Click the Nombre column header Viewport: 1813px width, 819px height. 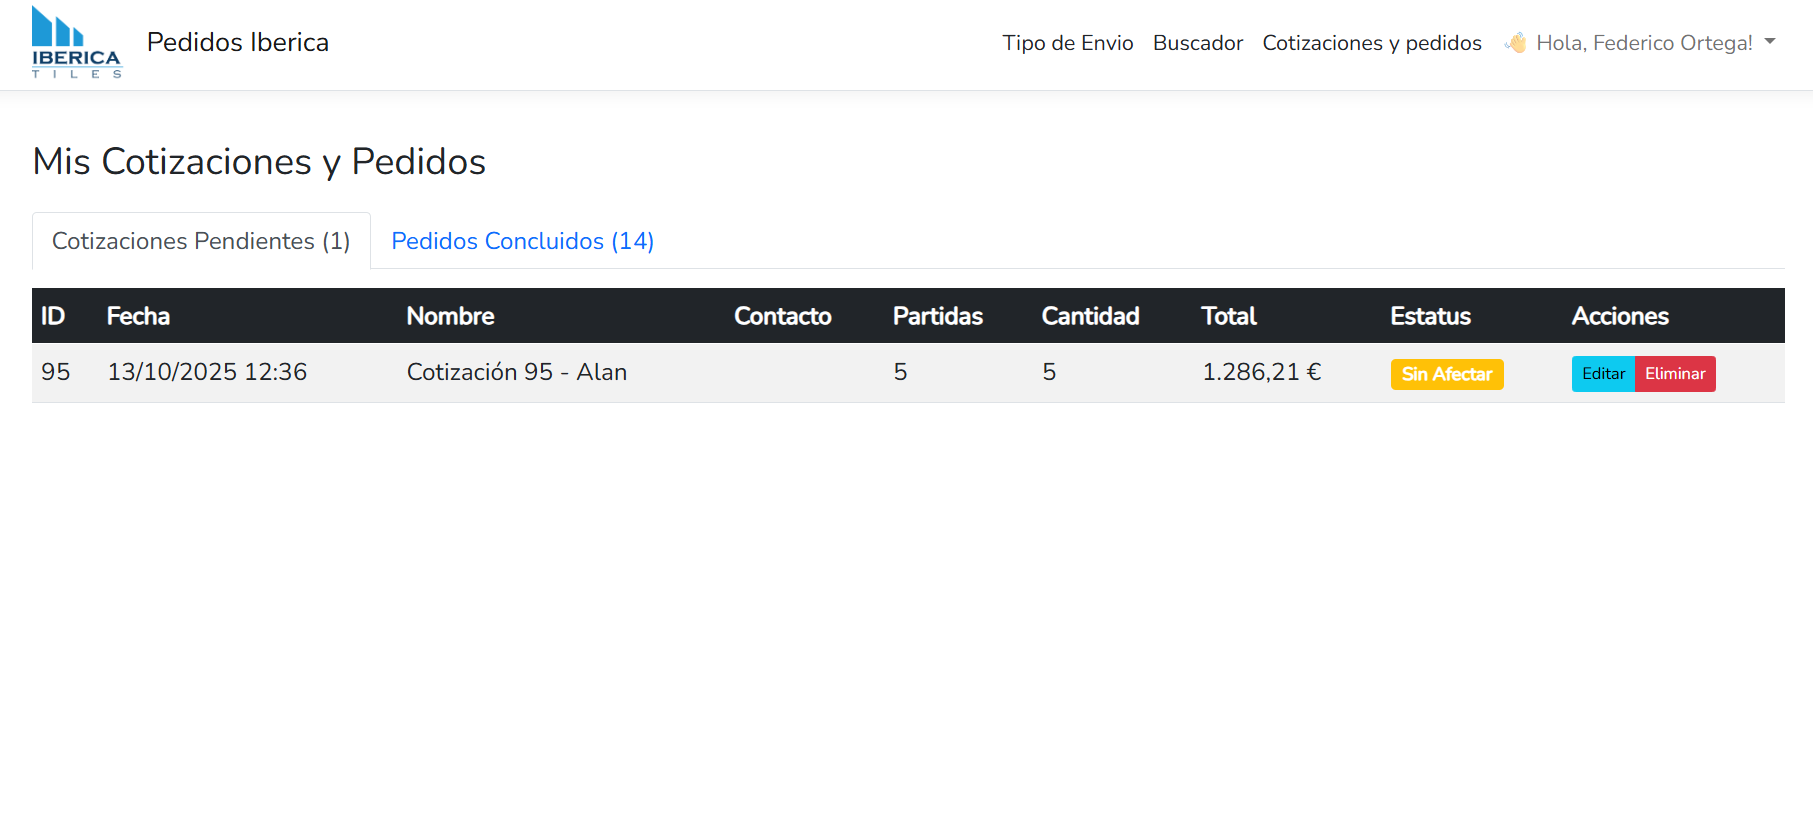[450, 316]
